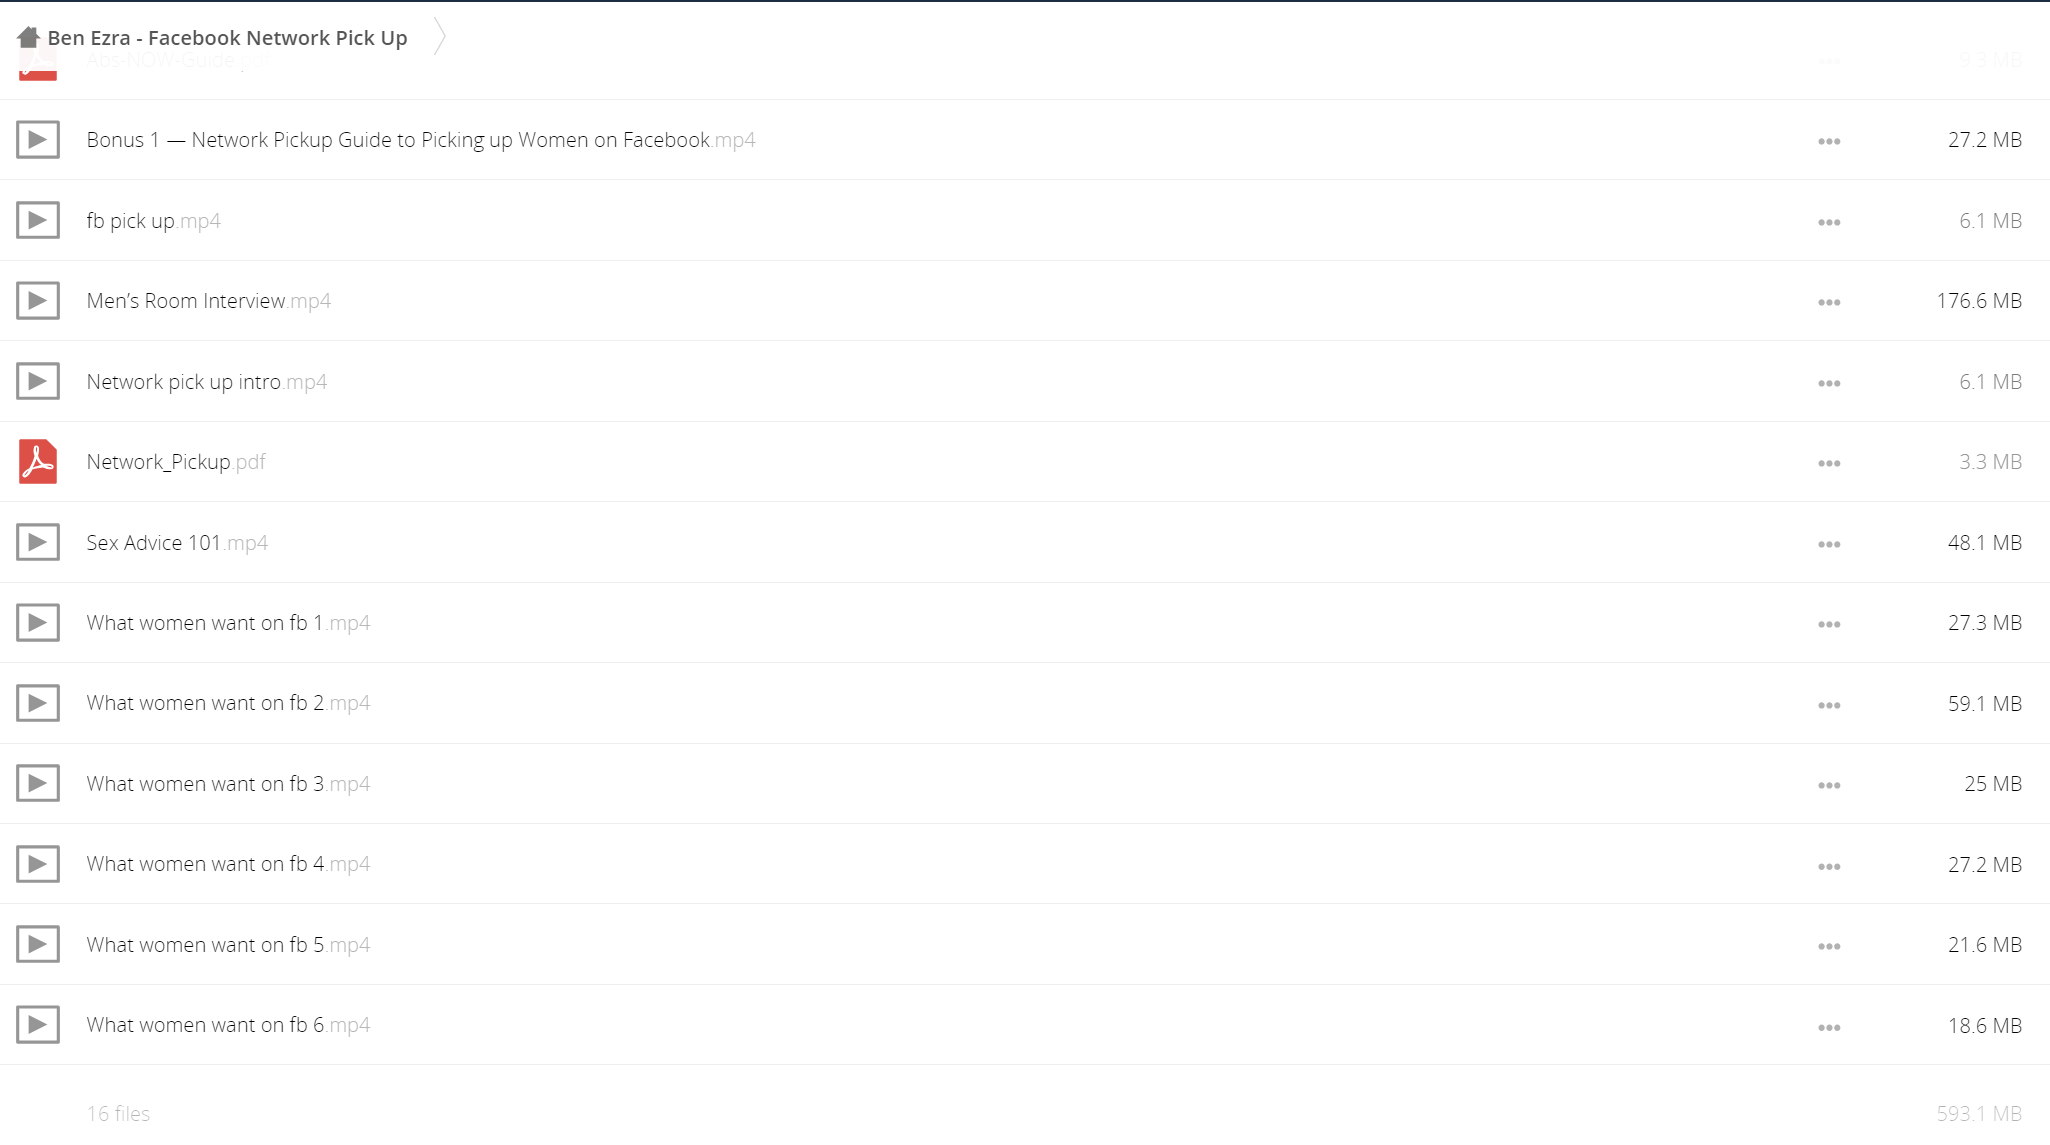Click the breadcrumb chevron arrow
The width and height of the screenshot is (2050, 1145).
[439, 37]
